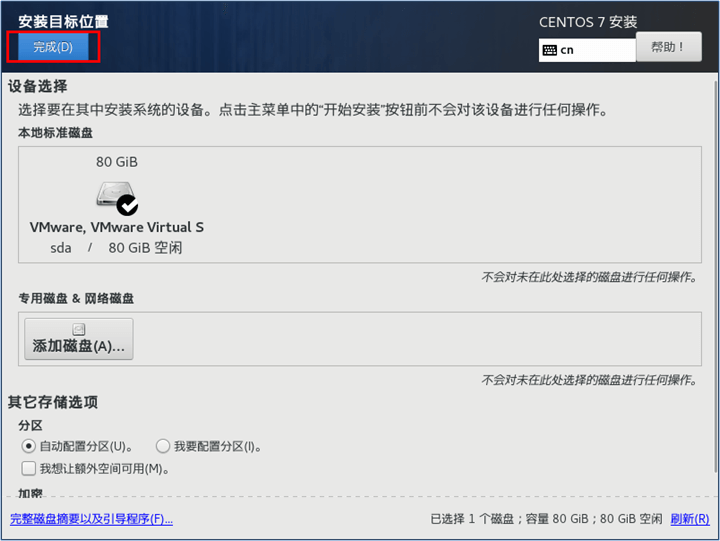
Task: Click the 已选择 1 个磁盘 status summary text
Action: tap(546, 519)
